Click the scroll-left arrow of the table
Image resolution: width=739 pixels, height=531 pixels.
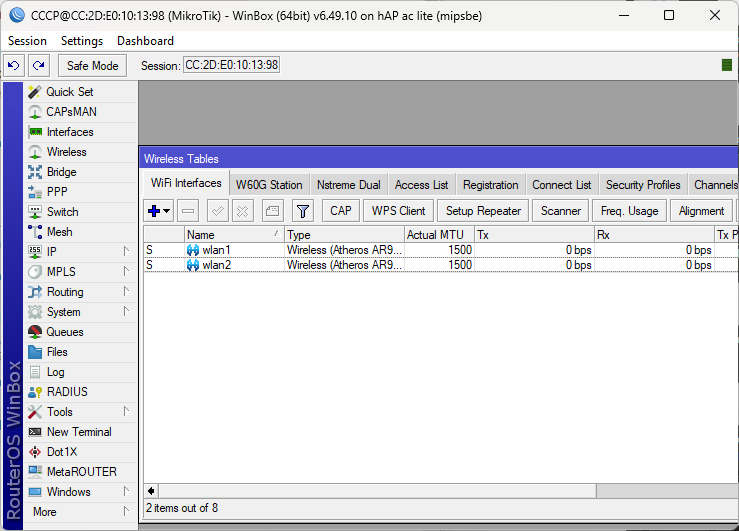[151, 491]
